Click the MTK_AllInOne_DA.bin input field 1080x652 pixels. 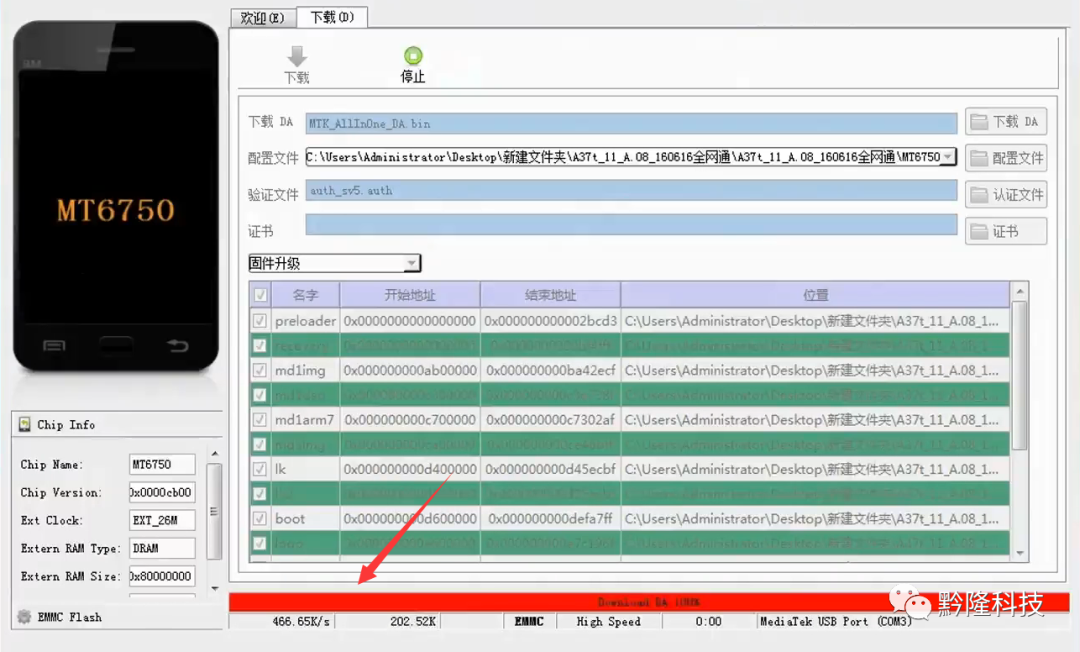(632, 124)
